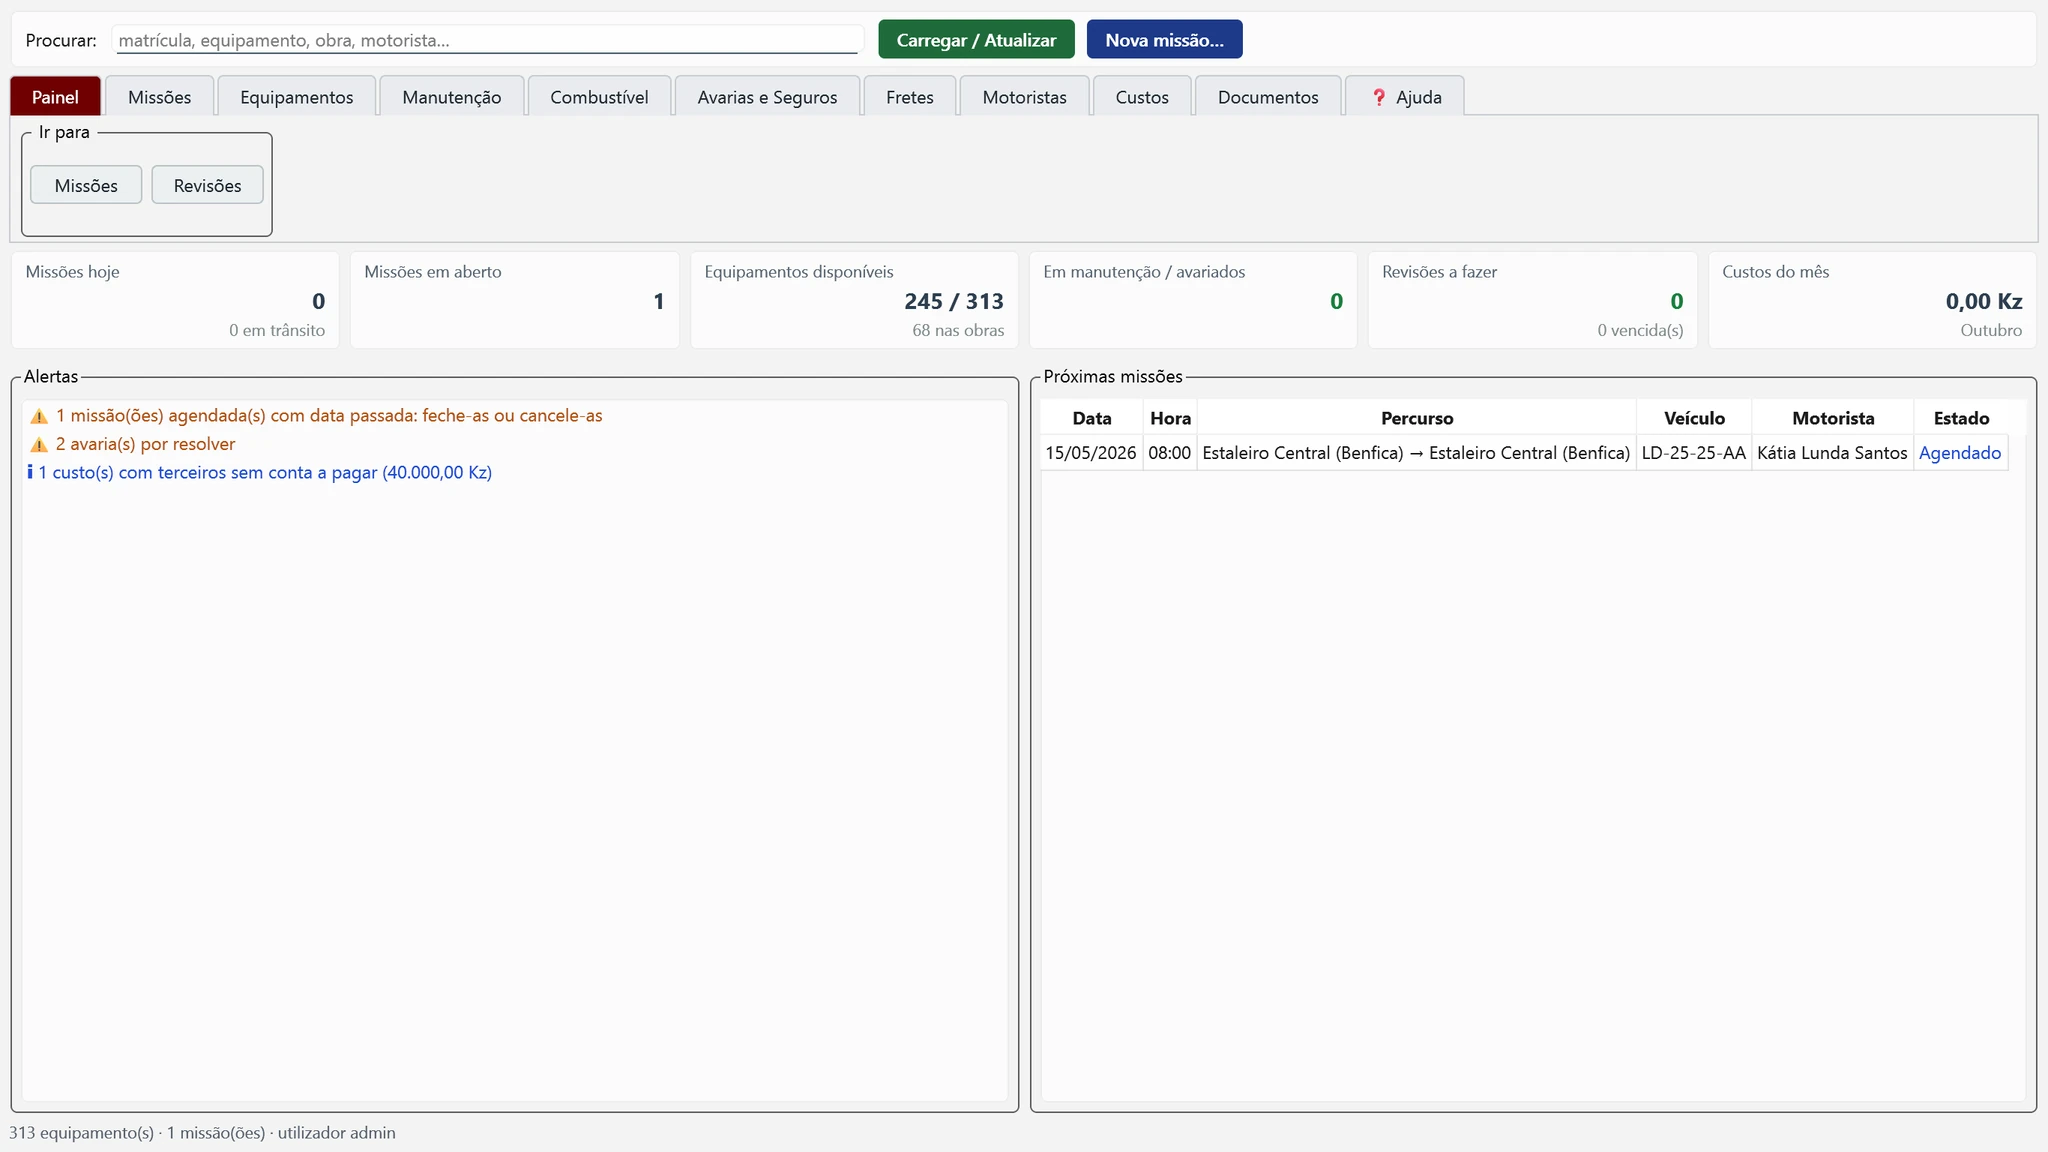
Task: Click the Estado column header
Action: (1961, 418)
